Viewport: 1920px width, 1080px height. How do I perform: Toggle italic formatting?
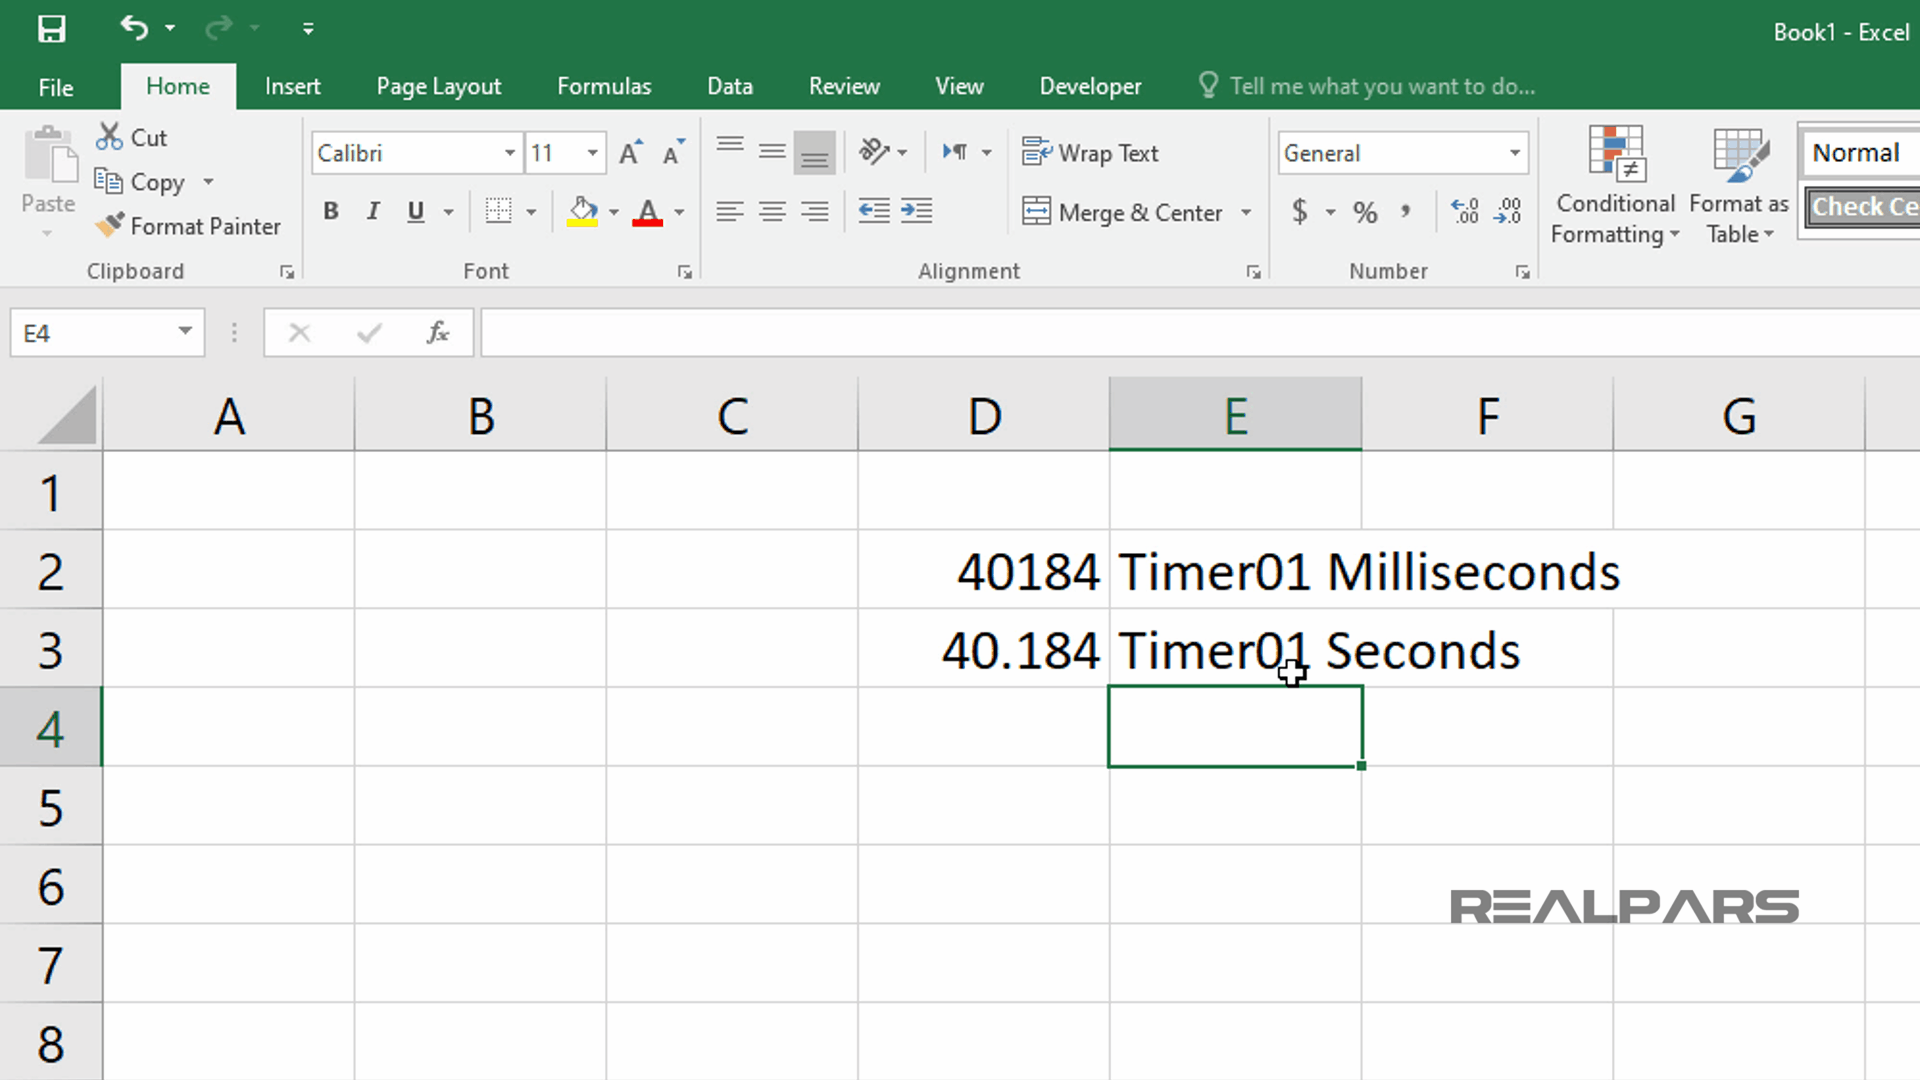click(372, 211)
